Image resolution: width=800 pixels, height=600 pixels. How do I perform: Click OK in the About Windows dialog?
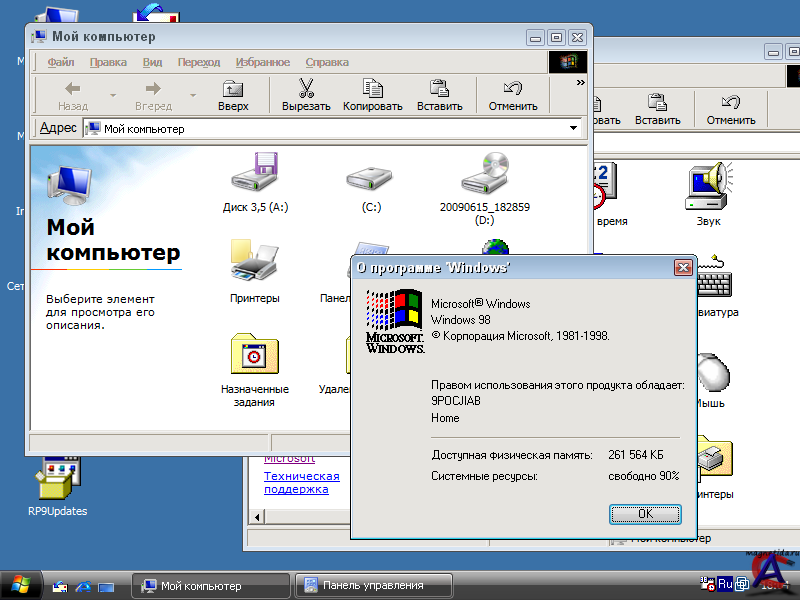[x=645, y=513]
